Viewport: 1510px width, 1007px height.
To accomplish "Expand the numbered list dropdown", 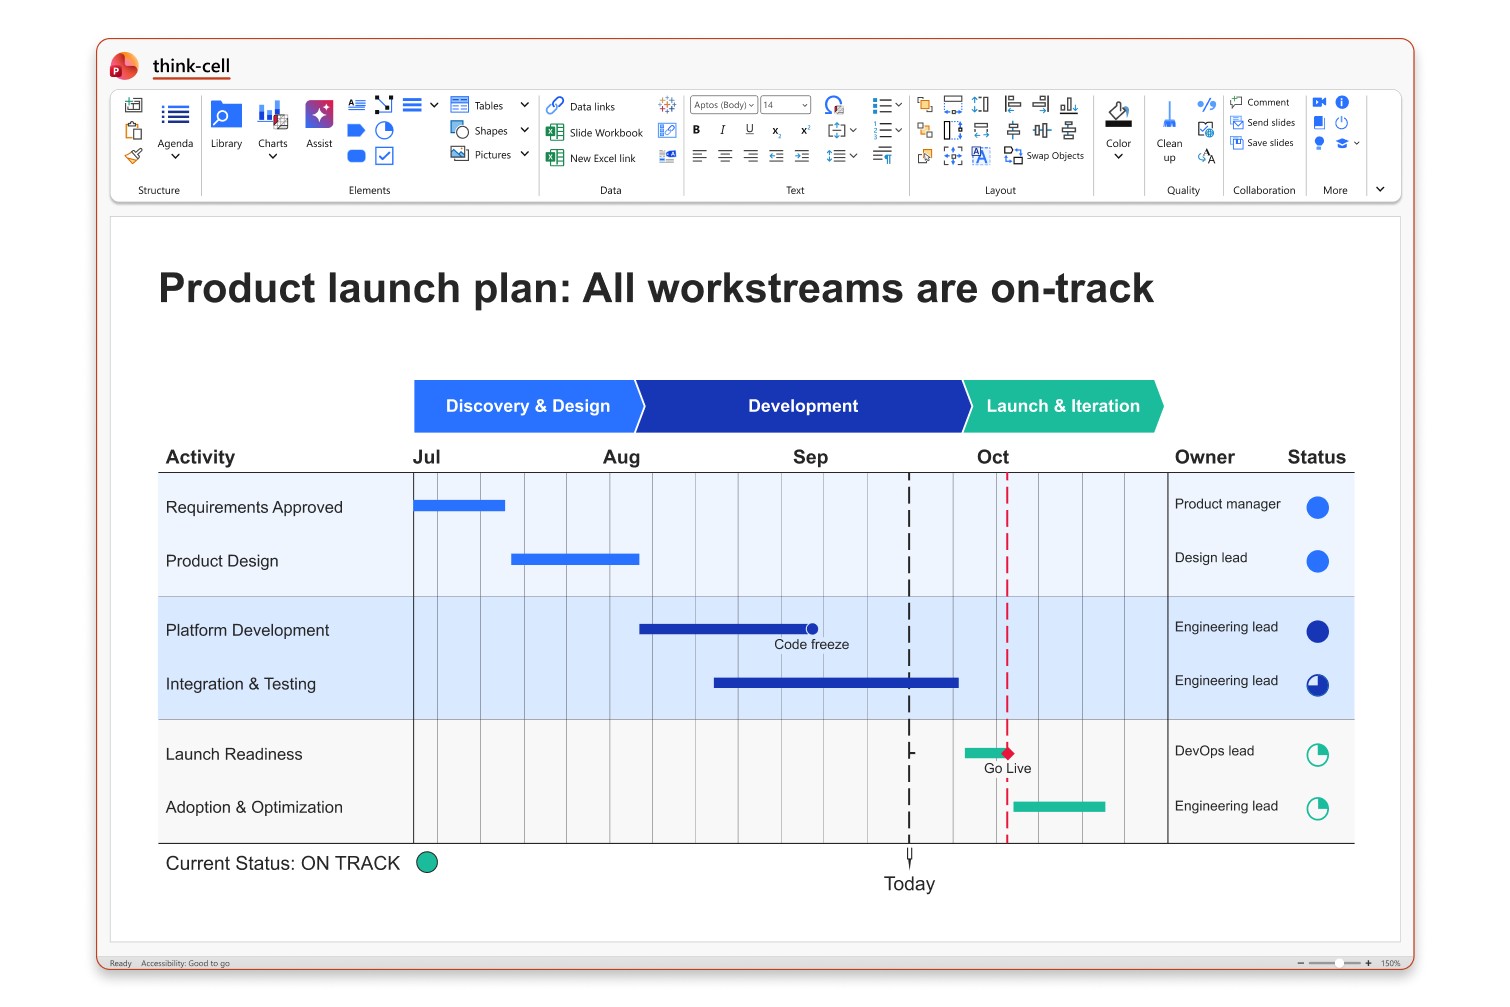I will [x=898, y=130].
